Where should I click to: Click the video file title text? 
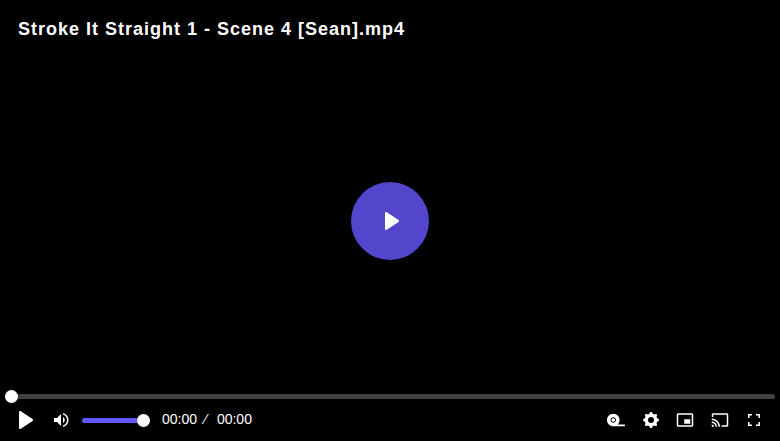pyautogui.click(x=211, y=29)
